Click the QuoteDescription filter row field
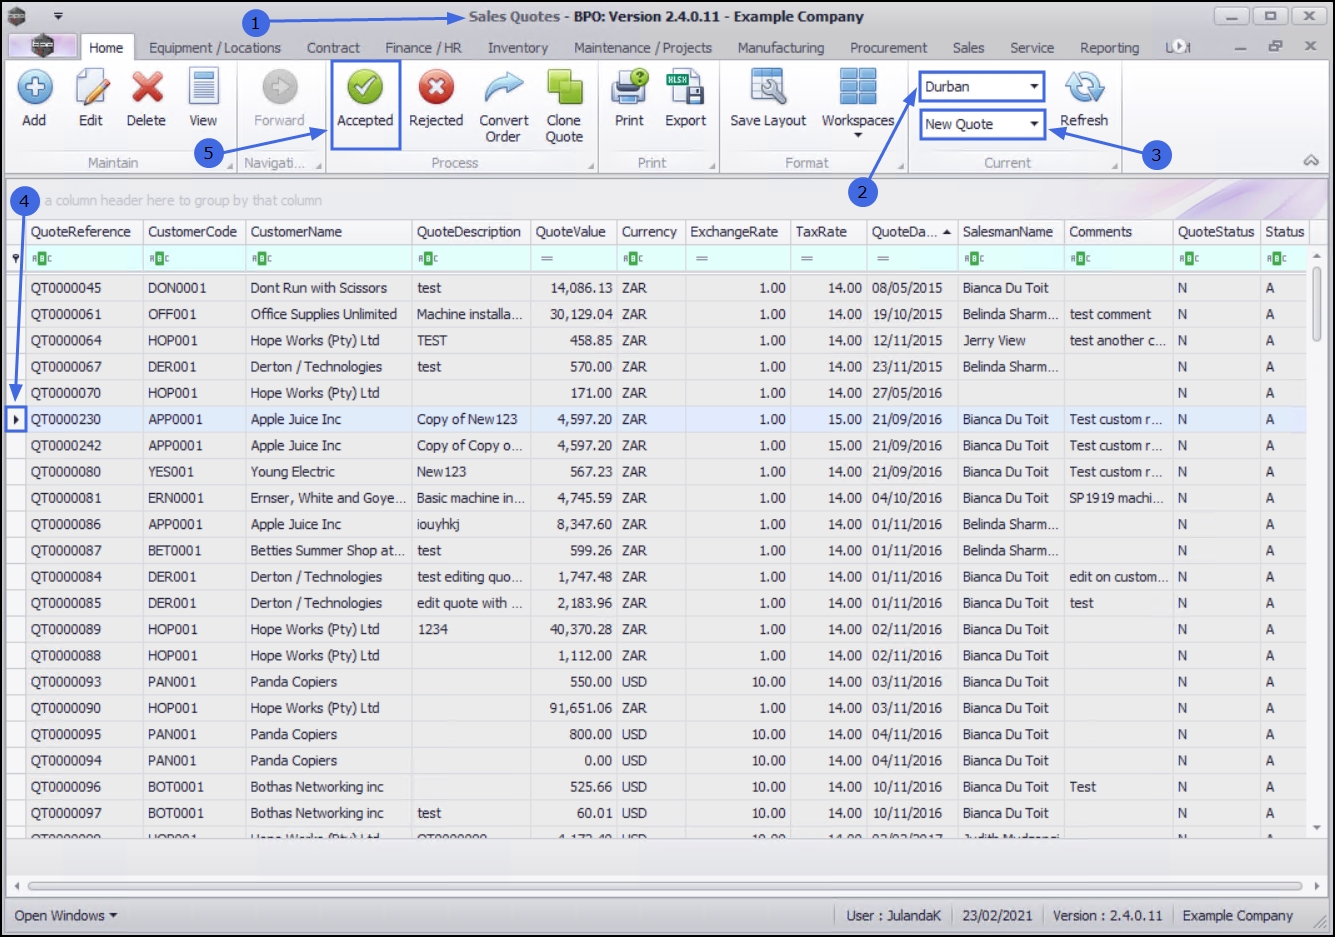 (x=471, y=258)
